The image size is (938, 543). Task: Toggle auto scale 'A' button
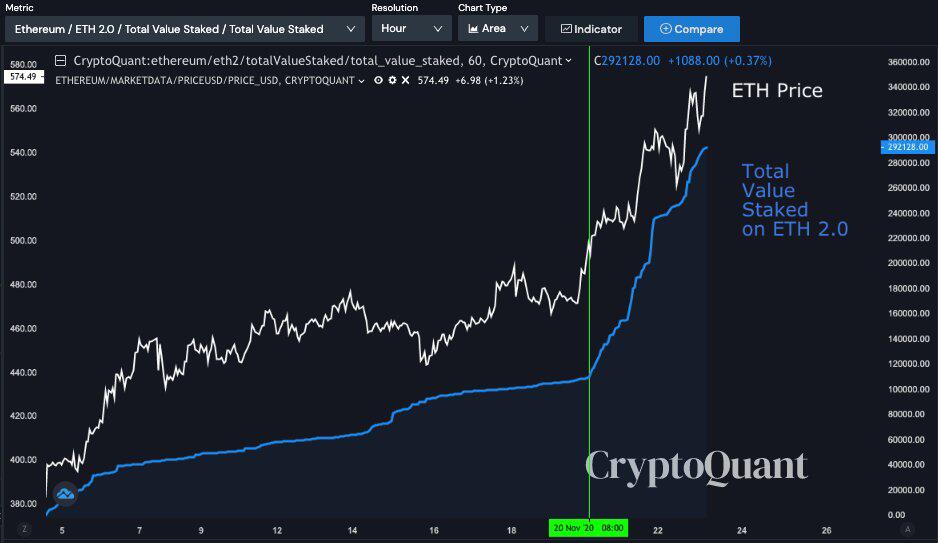[907, 529]
